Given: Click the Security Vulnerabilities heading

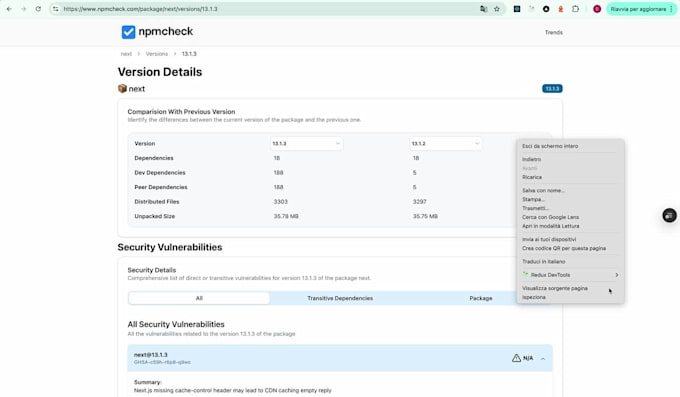Looking at the screenshot, I should point(170,247).
